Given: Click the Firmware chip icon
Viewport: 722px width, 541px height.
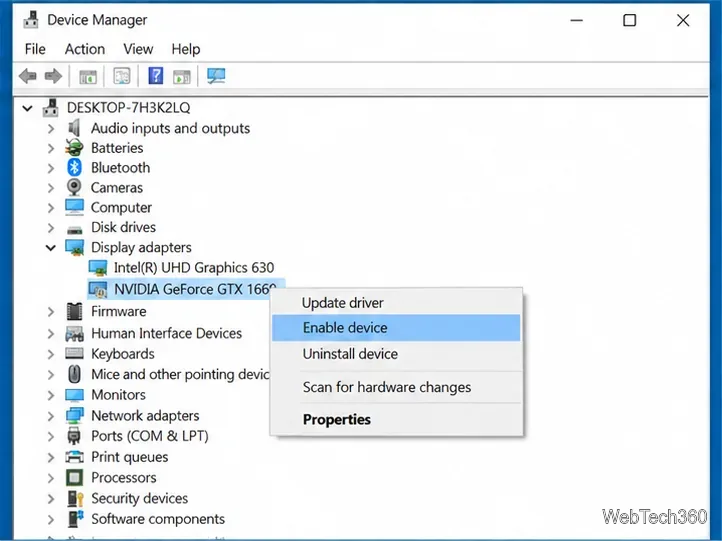Looking at the screenshot, I should 74,311.
